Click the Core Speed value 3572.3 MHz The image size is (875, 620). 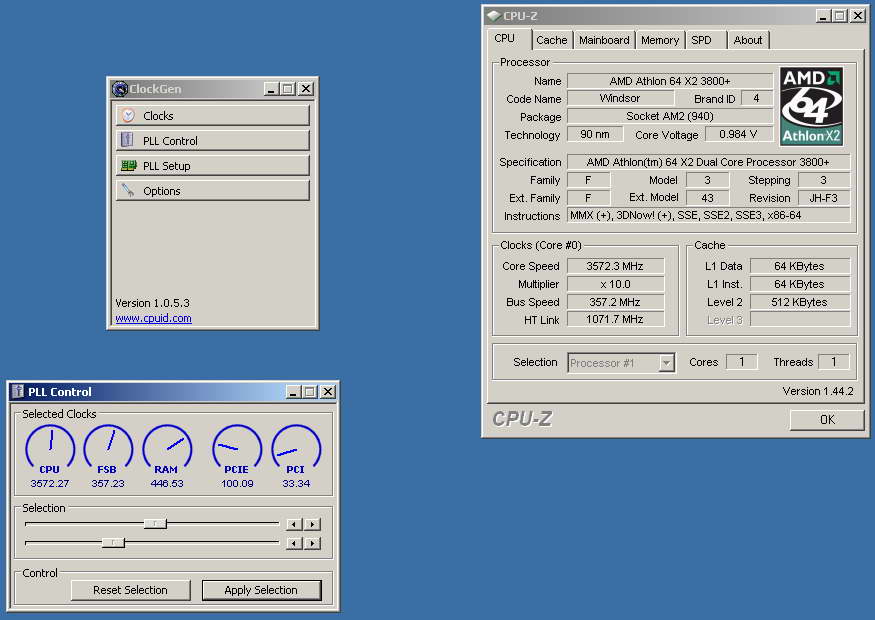pyautogui.click(x=616, y=266)
